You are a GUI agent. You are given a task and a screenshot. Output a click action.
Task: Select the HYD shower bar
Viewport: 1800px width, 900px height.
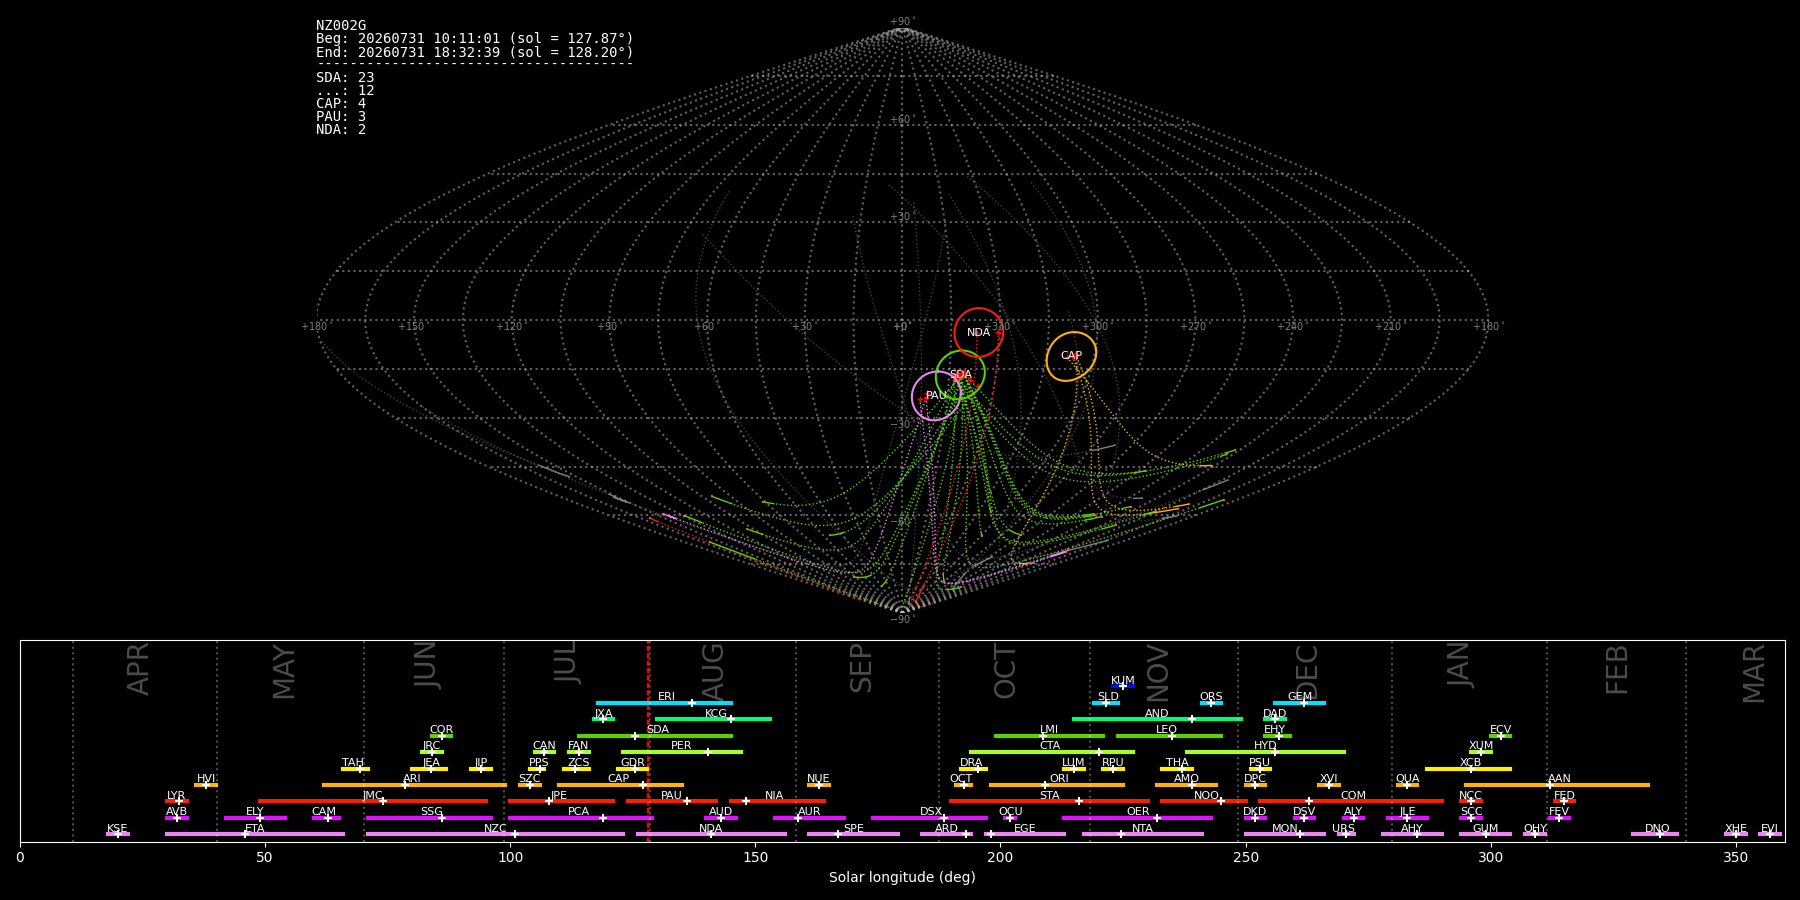point(1265,752)
